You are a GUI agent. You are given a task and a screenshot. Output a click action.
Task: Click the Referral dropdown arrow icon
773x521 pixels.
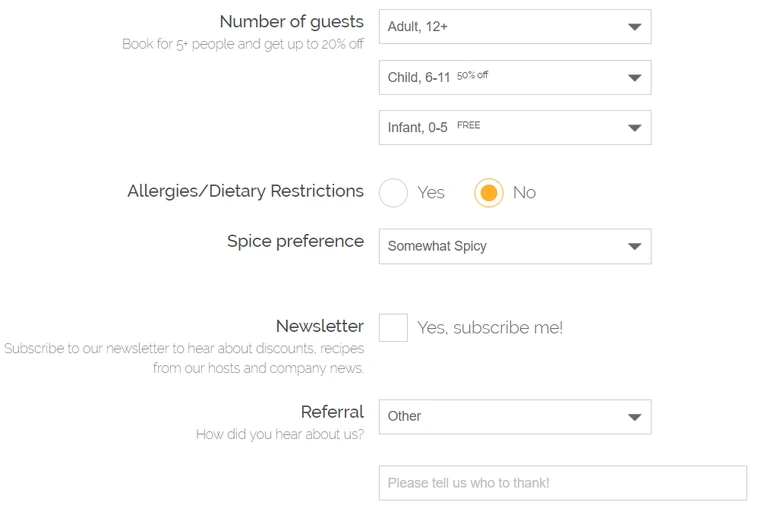click(634, 417)
